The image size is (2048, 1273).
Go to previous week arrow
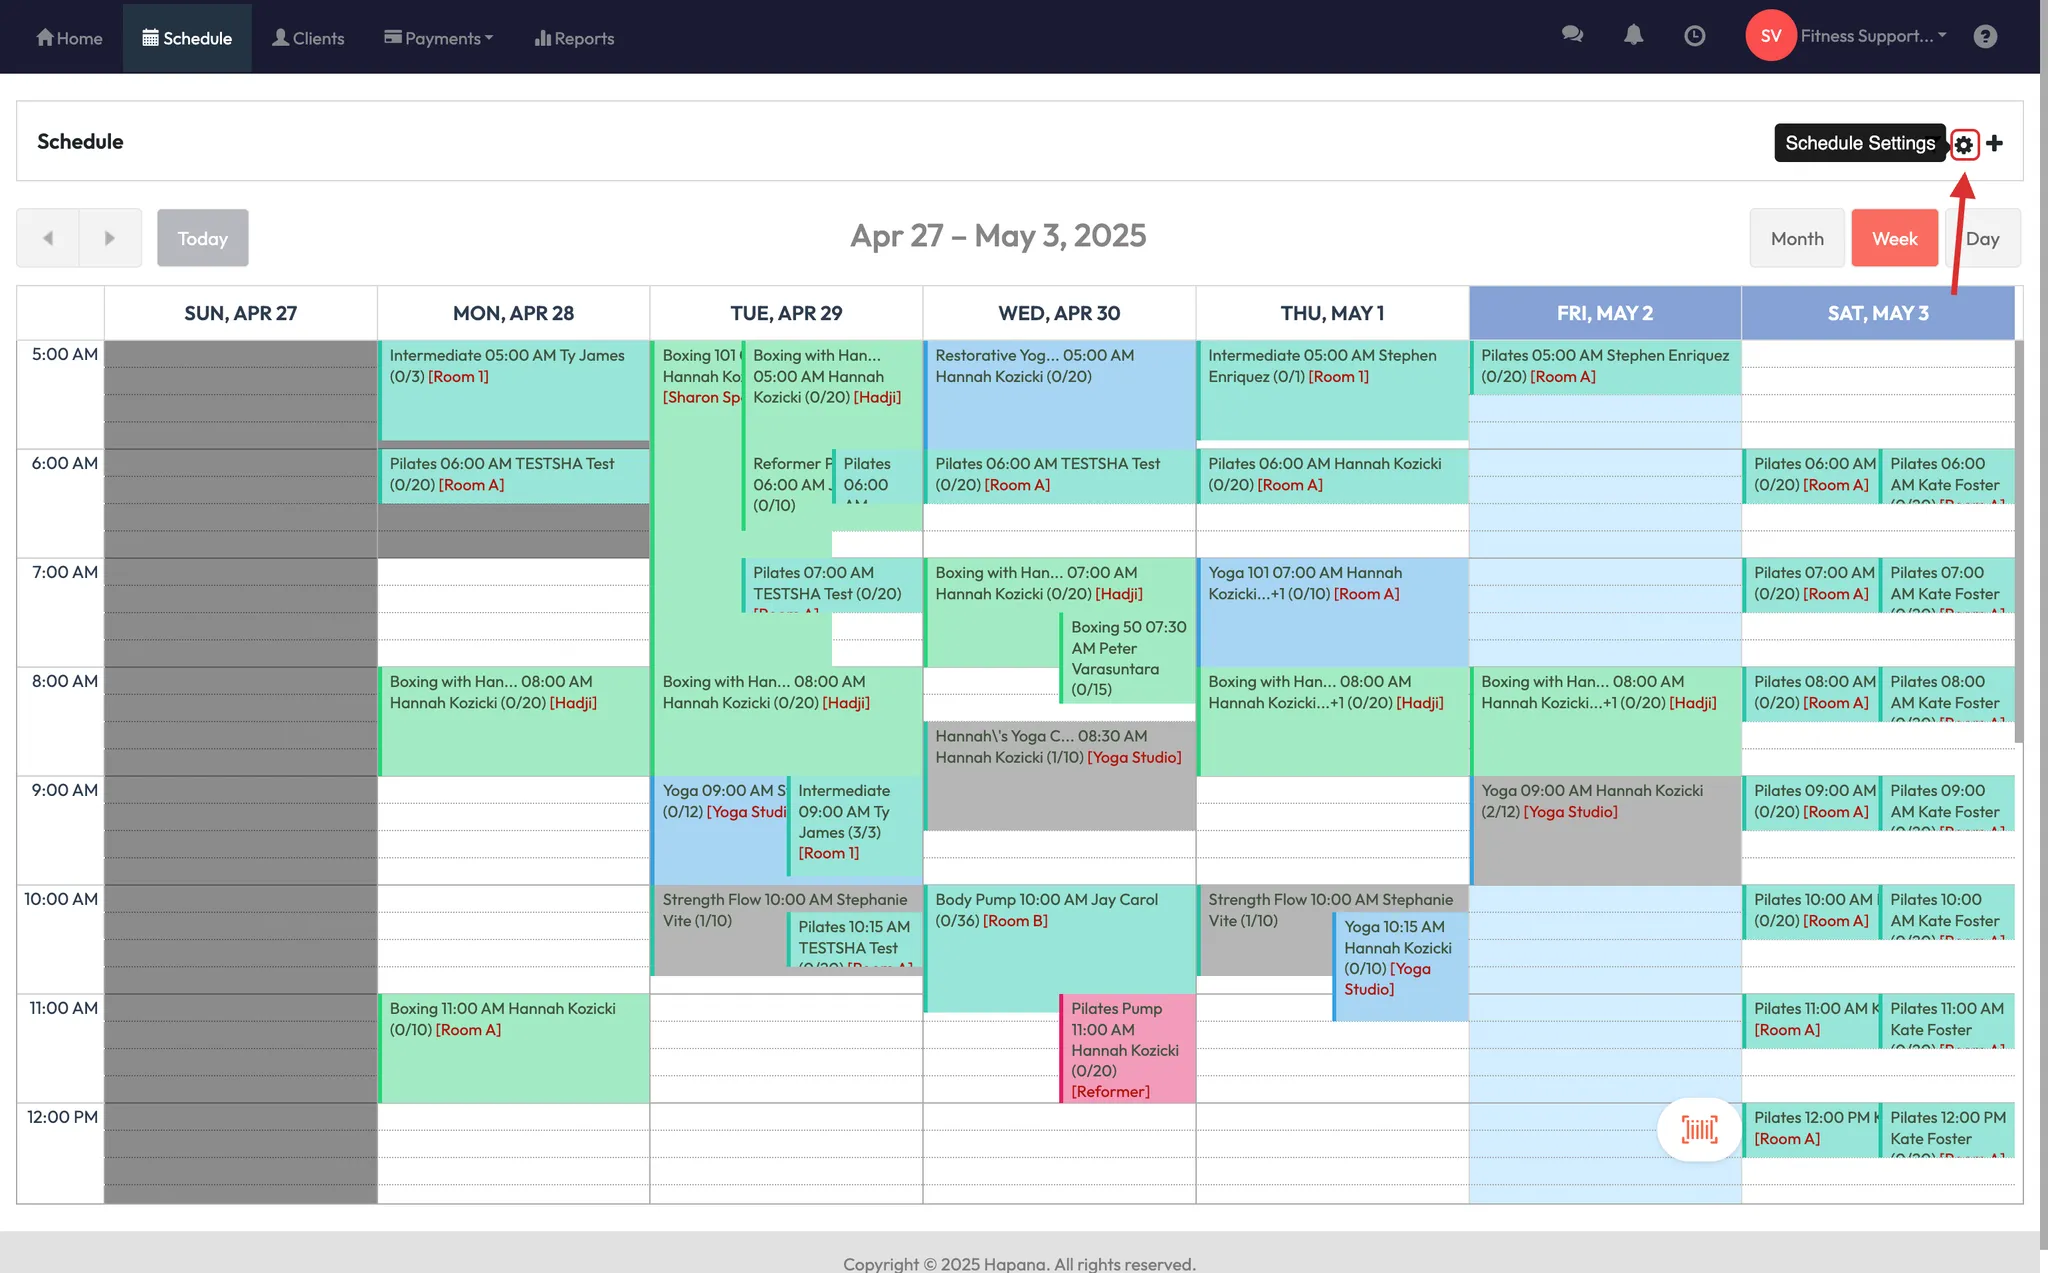[x=48, y=238]
